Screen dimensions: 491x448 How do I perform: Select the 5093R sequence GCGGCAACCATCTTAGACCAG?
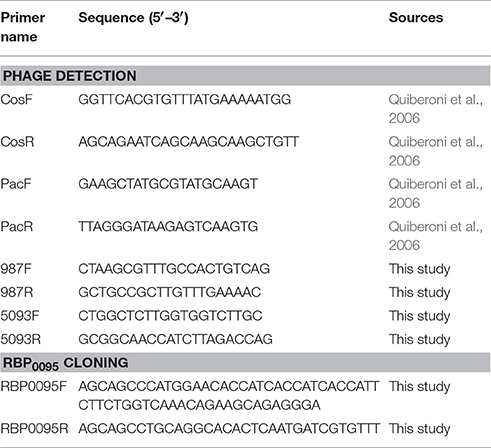click(175, 339)
